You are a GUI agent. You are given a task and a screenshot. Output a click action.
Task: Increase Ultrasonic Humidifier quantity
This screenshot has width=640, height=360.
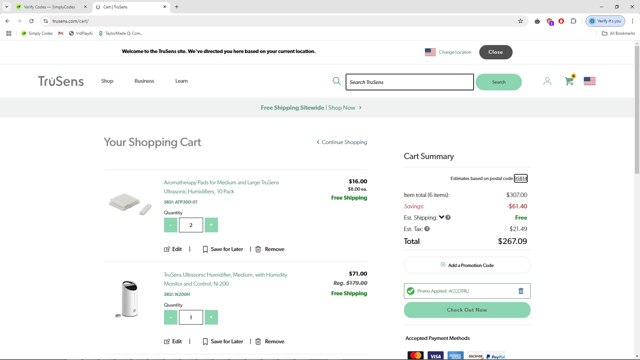tap(211, 317)
